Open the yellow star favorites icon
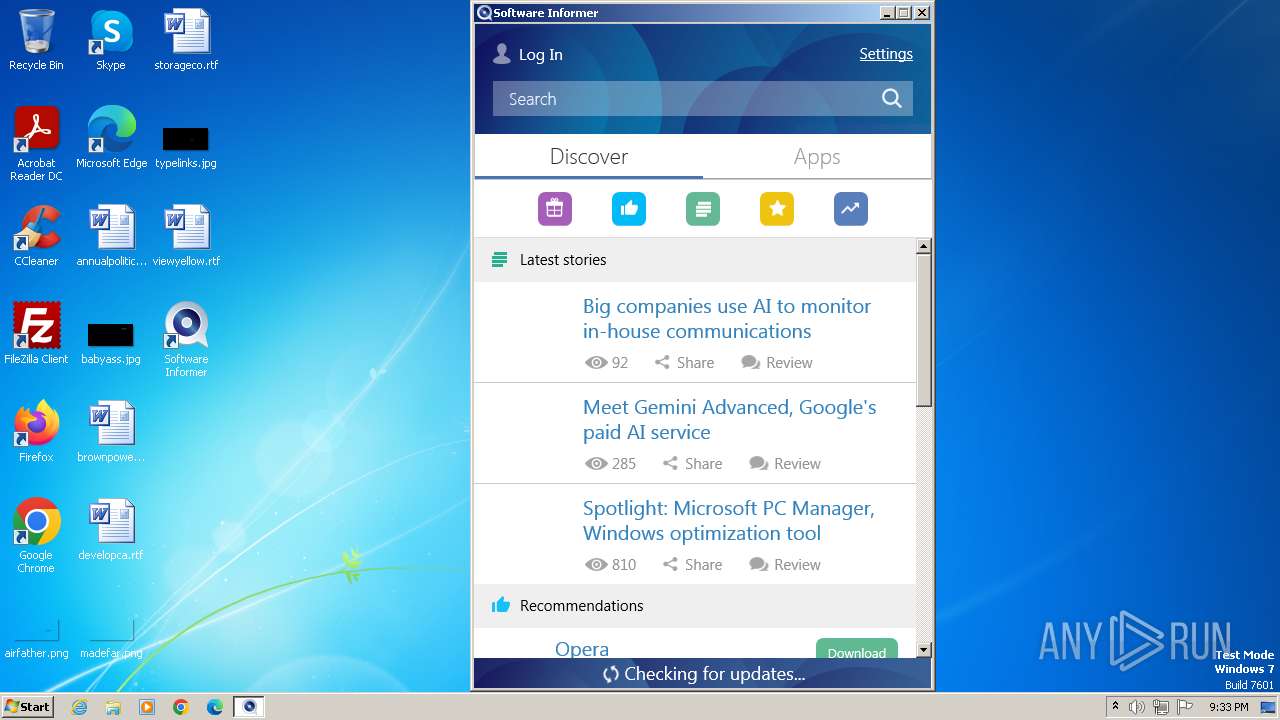Viewport: 1280px width, 720px height. [x=777, y=209]
